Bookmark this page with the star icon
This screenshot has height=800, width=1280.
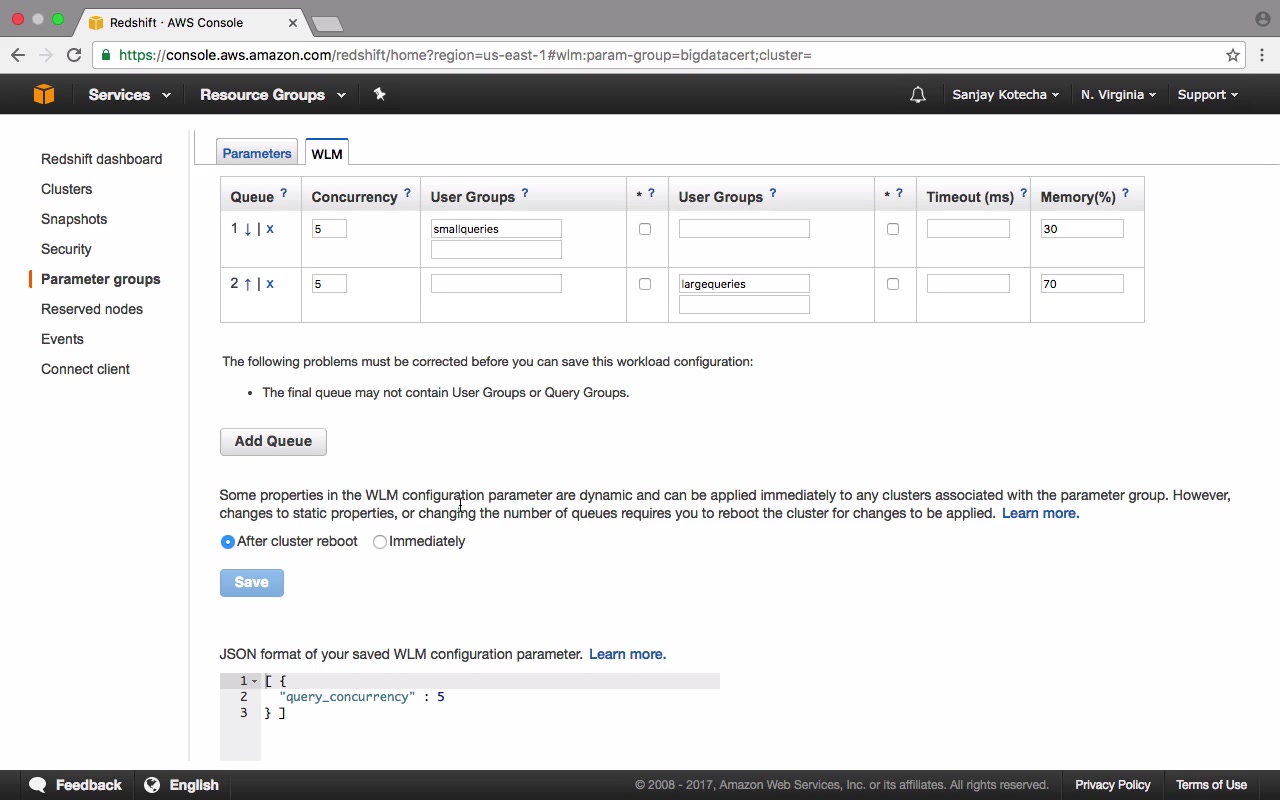[1233, 55]
